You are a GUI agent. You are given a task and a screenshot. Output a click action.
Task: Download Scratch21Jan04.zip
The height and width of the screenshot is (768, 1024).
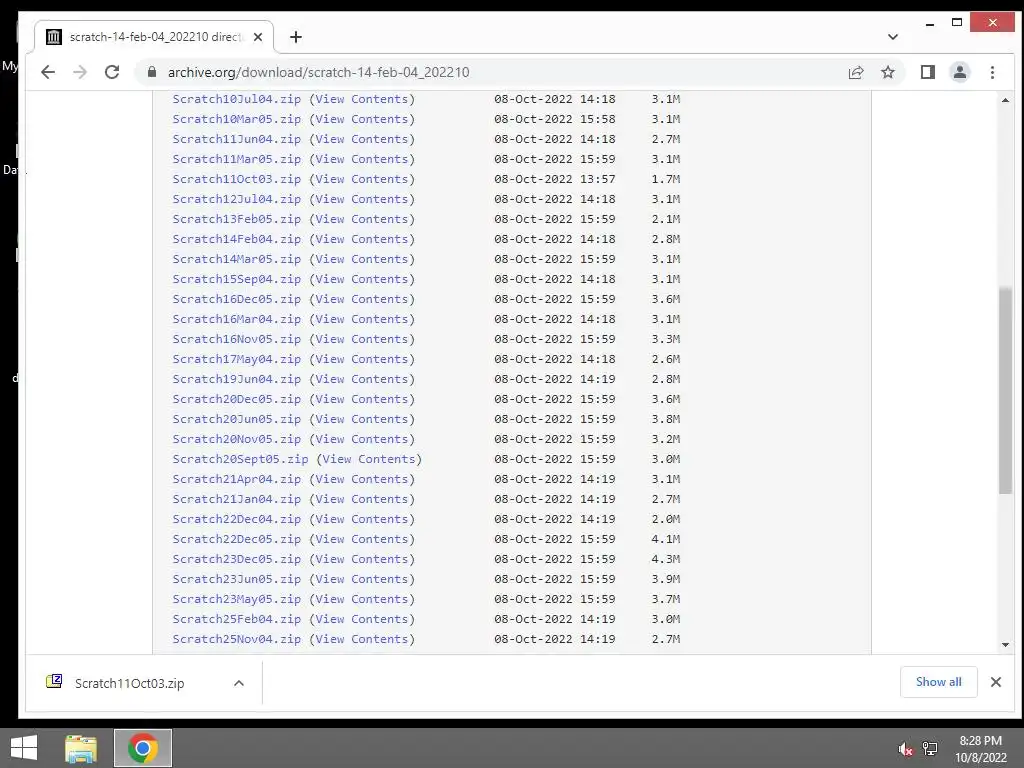point(236,499)
